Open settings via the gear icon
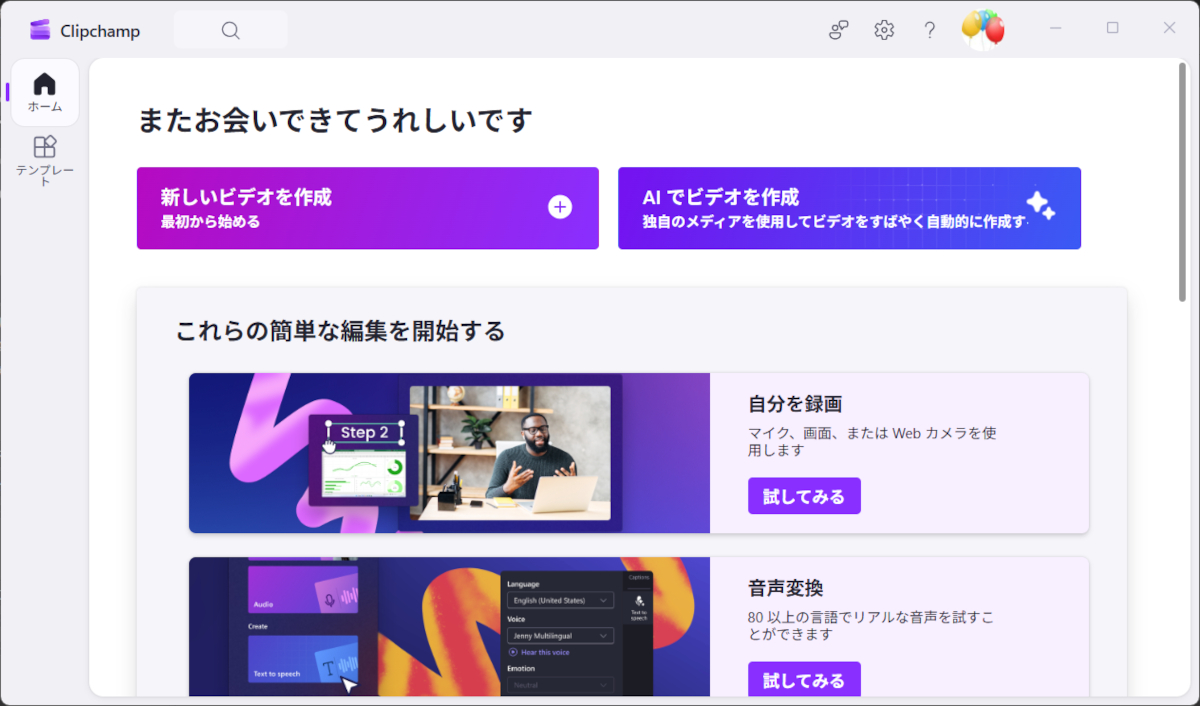The height and width of the screenshot is (706, 1200). pos(884,30)
